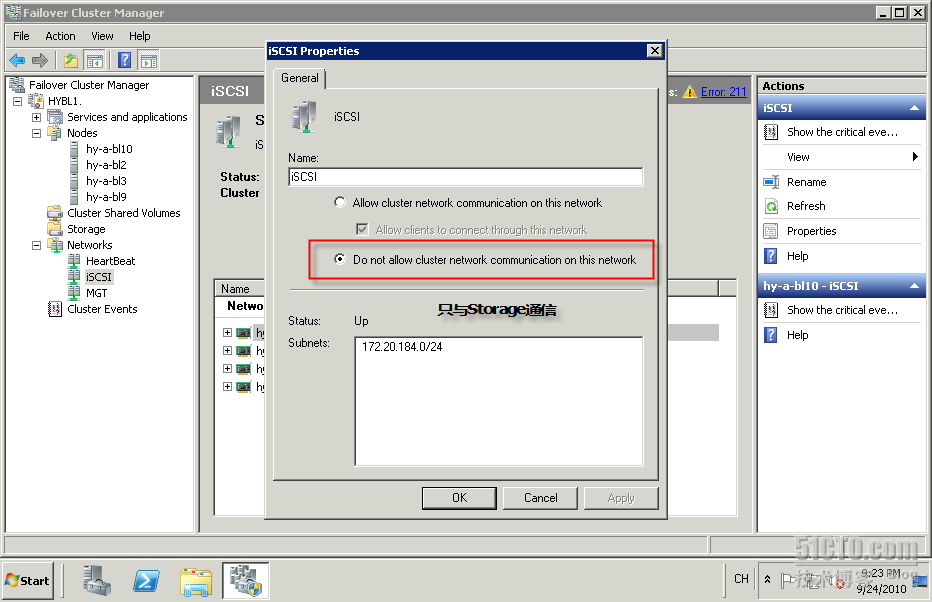932x602 pixels.
Task: Click the network Name input field
Action: [465, 177]
